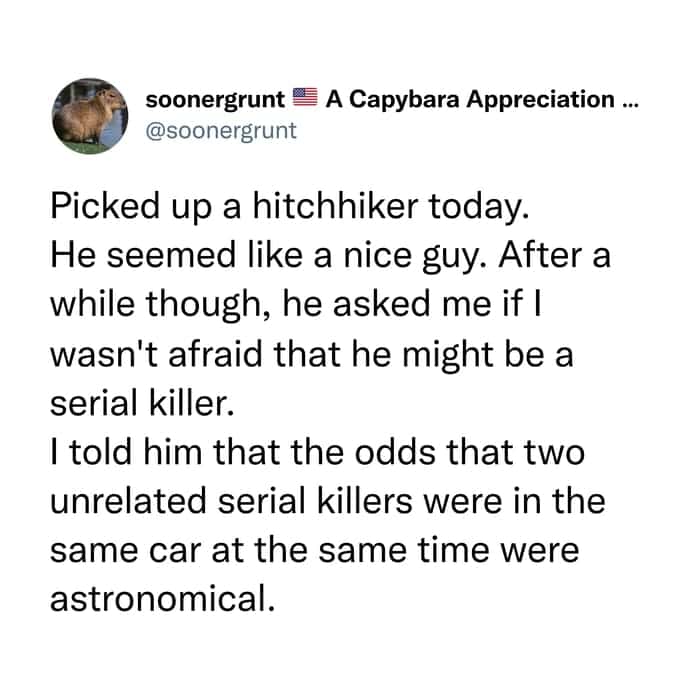Screen dimensions: 700x700
Task: Click the line "wasn't afraid that he might be a"
Action: [x=312, y=354]
